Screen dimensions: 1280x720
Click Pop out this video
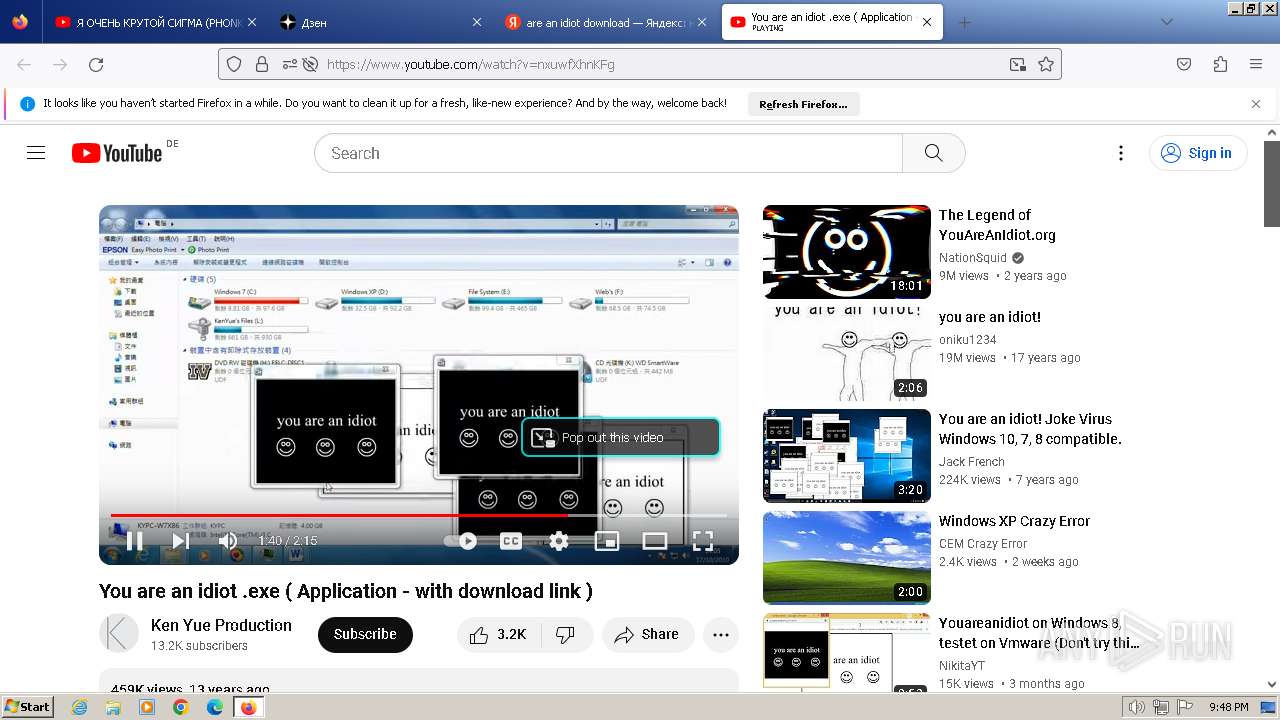(620, 437)
